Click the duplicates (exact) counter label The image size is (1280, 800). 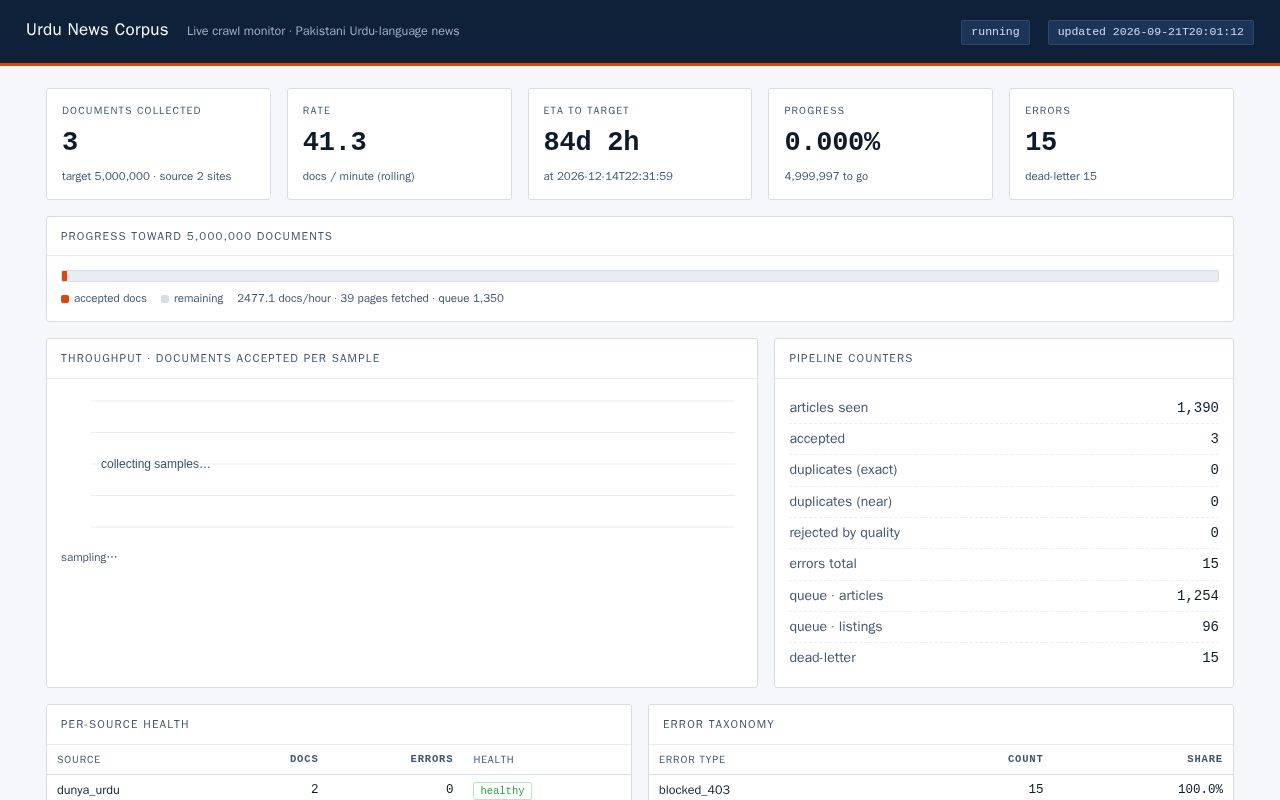(843, 470)
